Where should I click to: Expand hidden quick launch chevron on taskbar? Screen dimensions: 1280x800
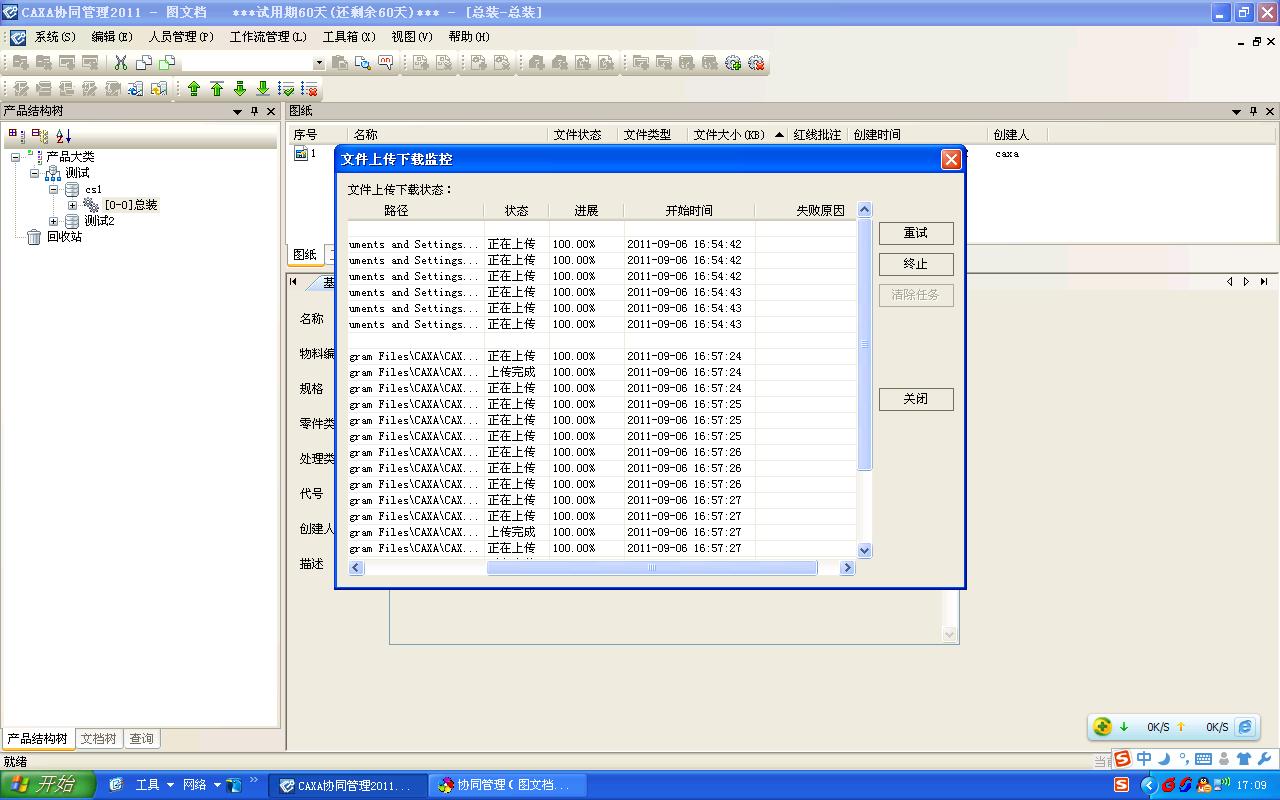(x=254, y=781)
